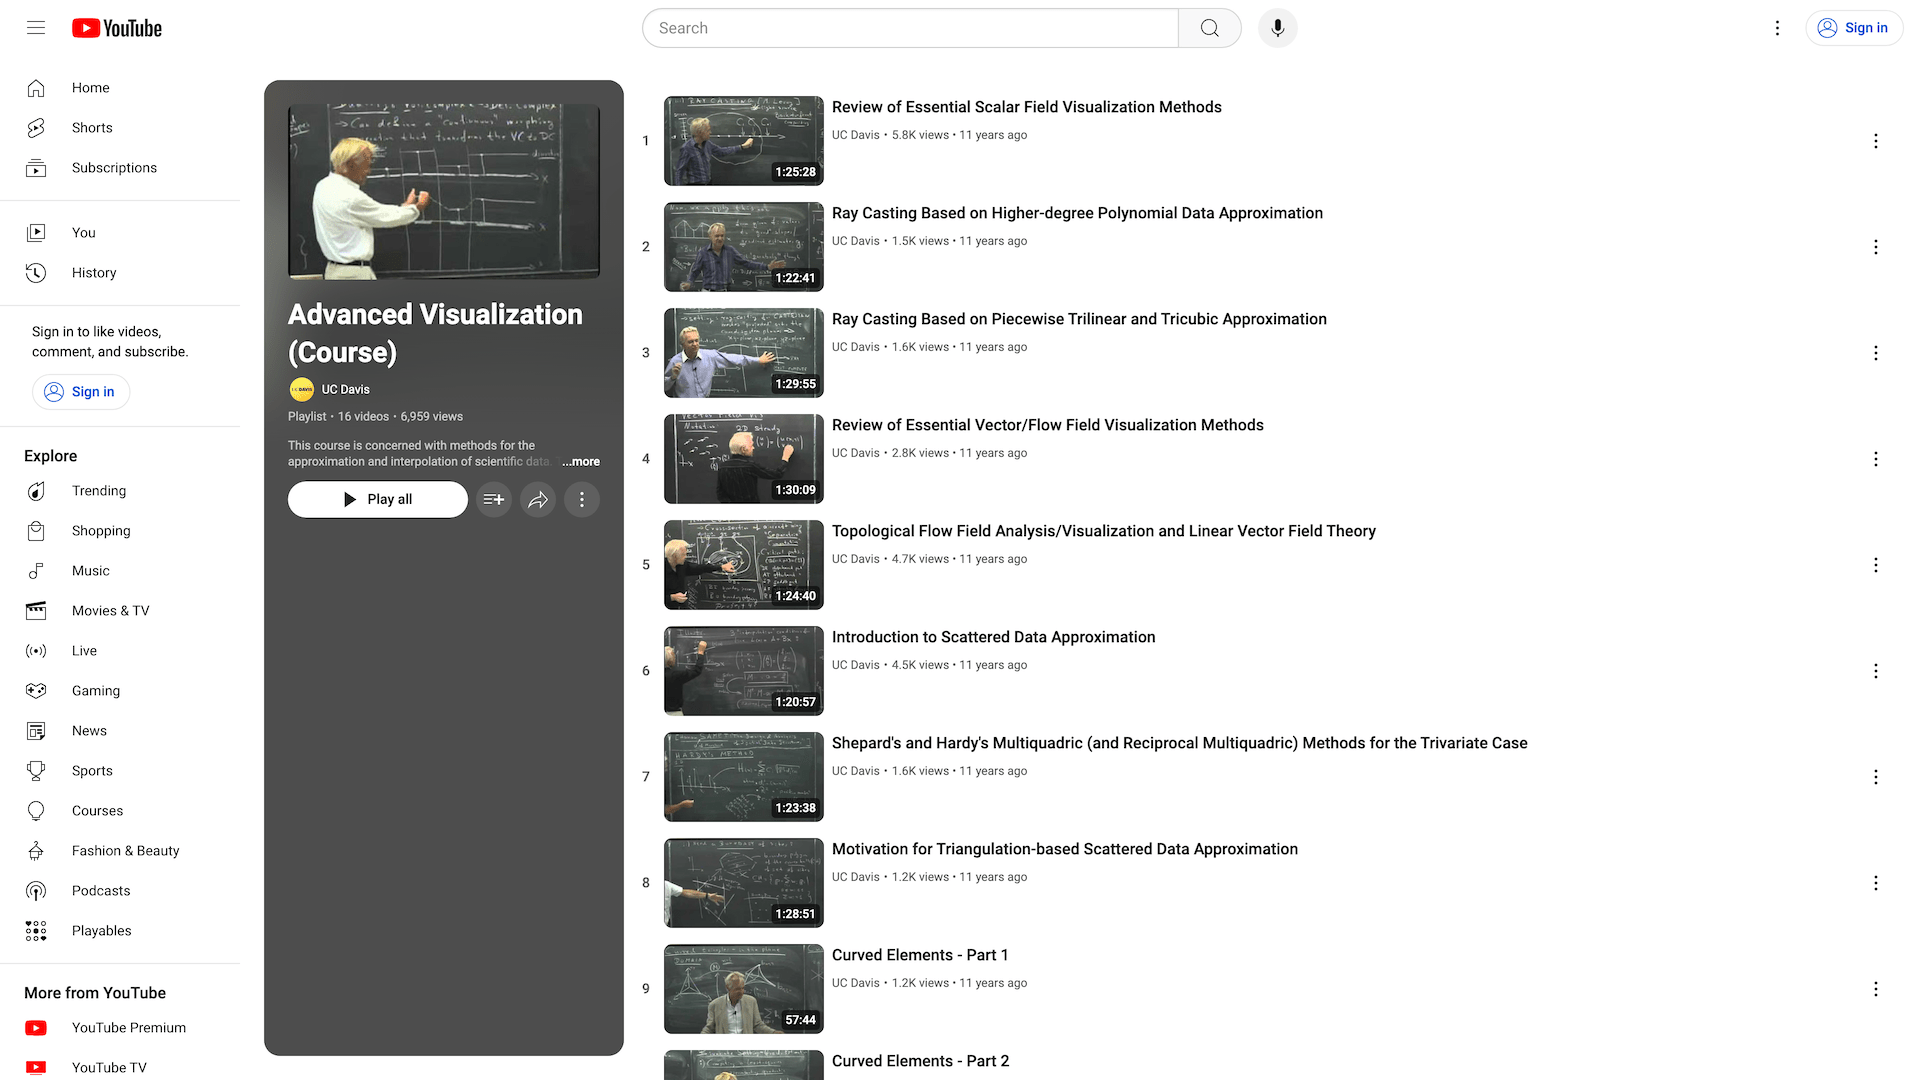
Task: Go to History in sidebar
Action: coord(94,273)
